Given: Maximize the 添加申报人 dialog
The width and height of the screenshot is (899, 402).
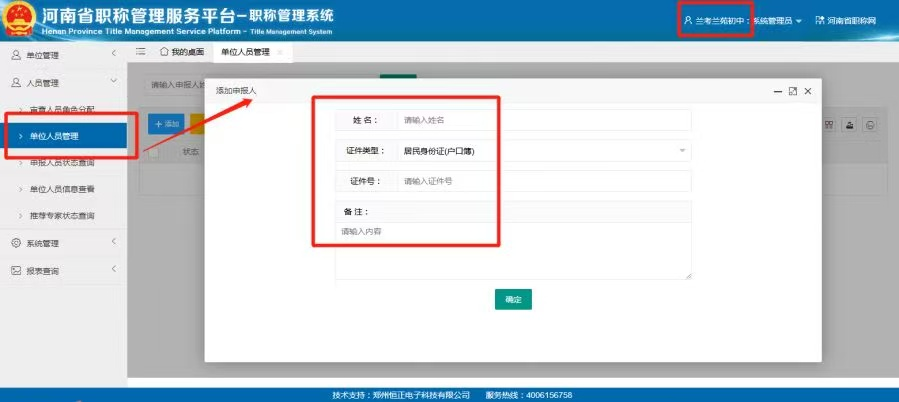Looking at the screenshot, I should [x=793, y=91].
